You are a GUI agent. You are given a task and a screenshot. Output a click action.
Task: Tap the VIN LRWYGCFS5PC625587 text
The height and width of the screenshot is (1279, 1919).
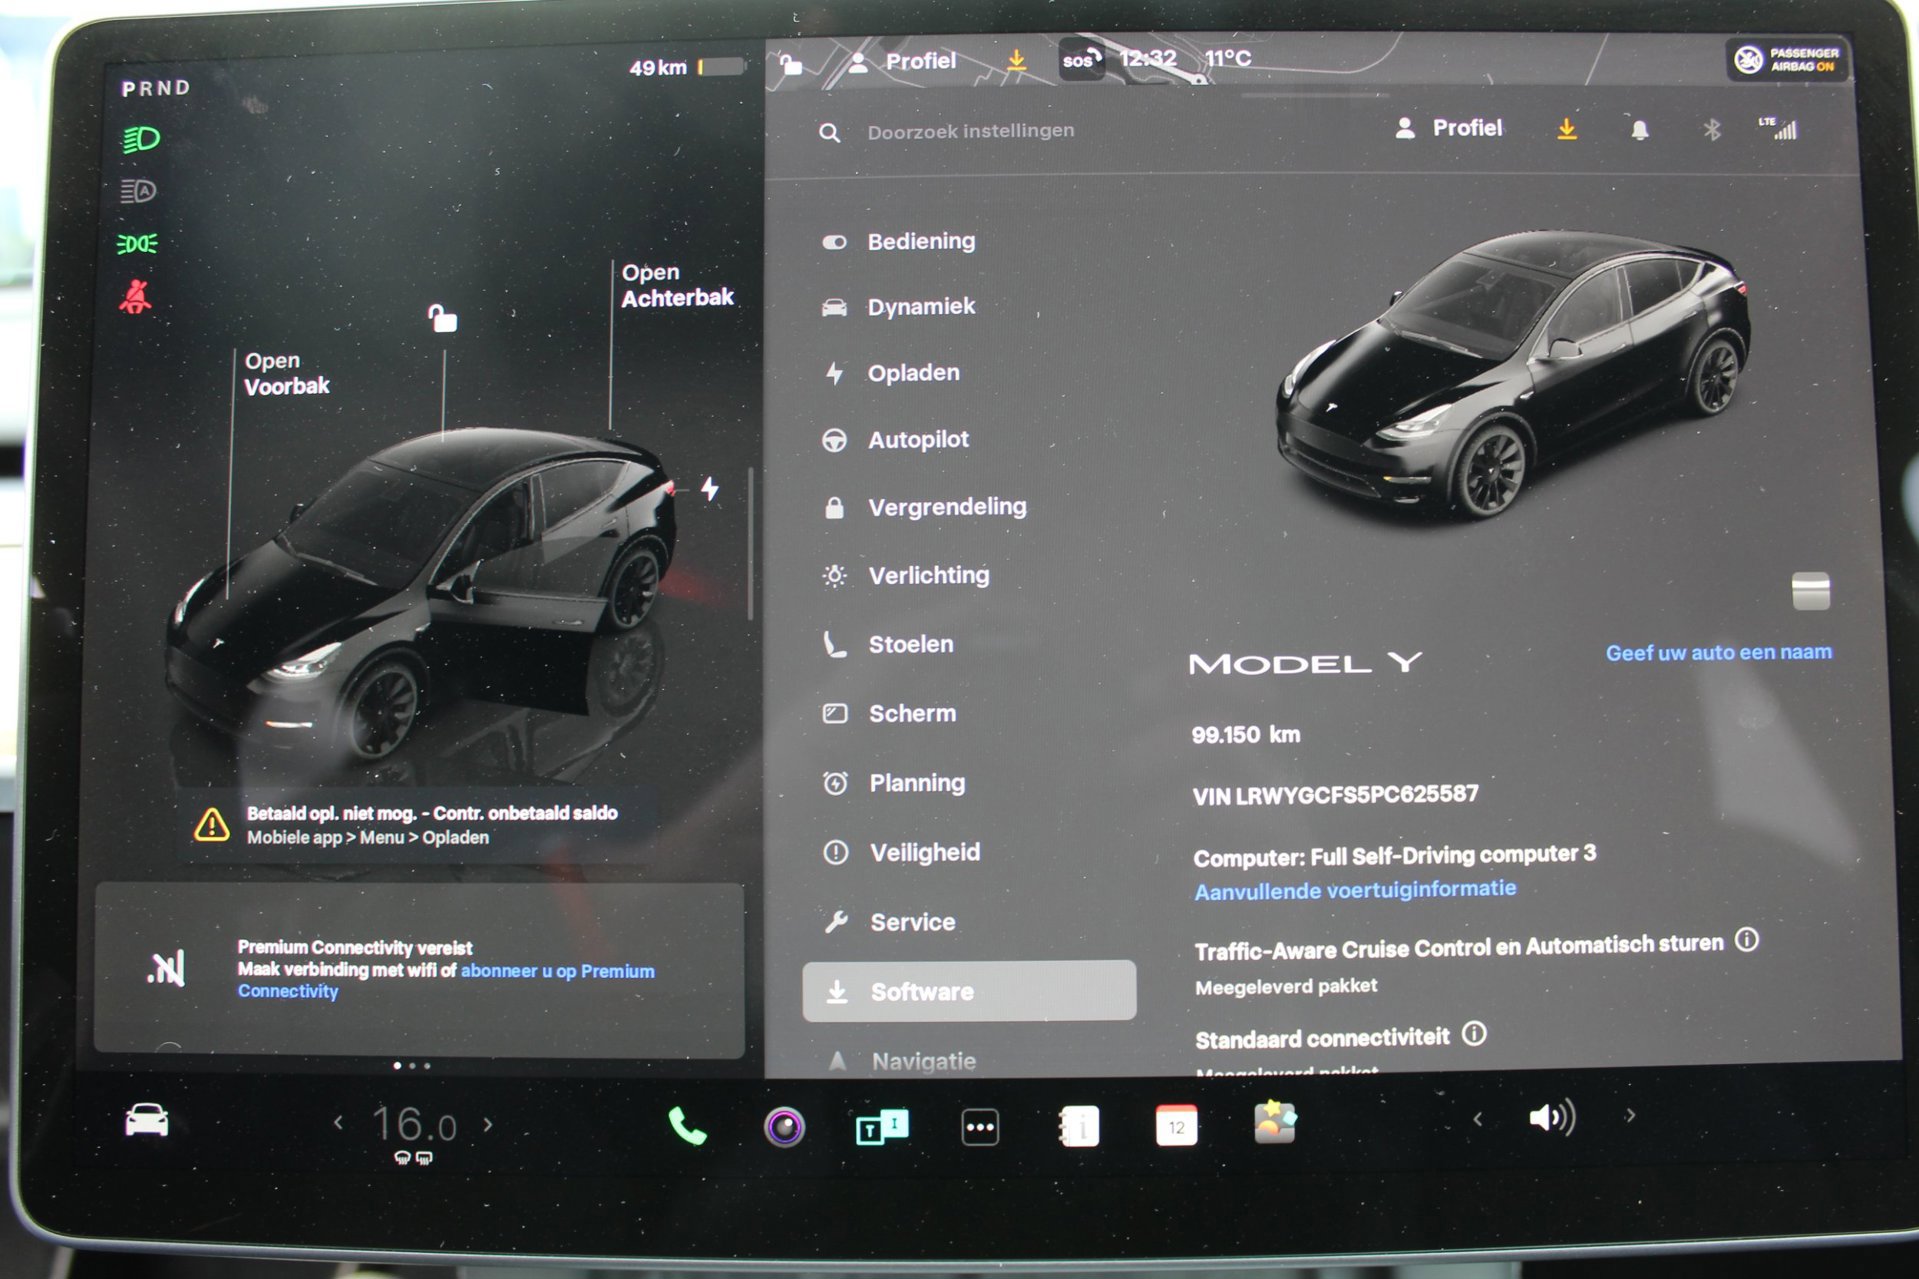coord(1335,795)
